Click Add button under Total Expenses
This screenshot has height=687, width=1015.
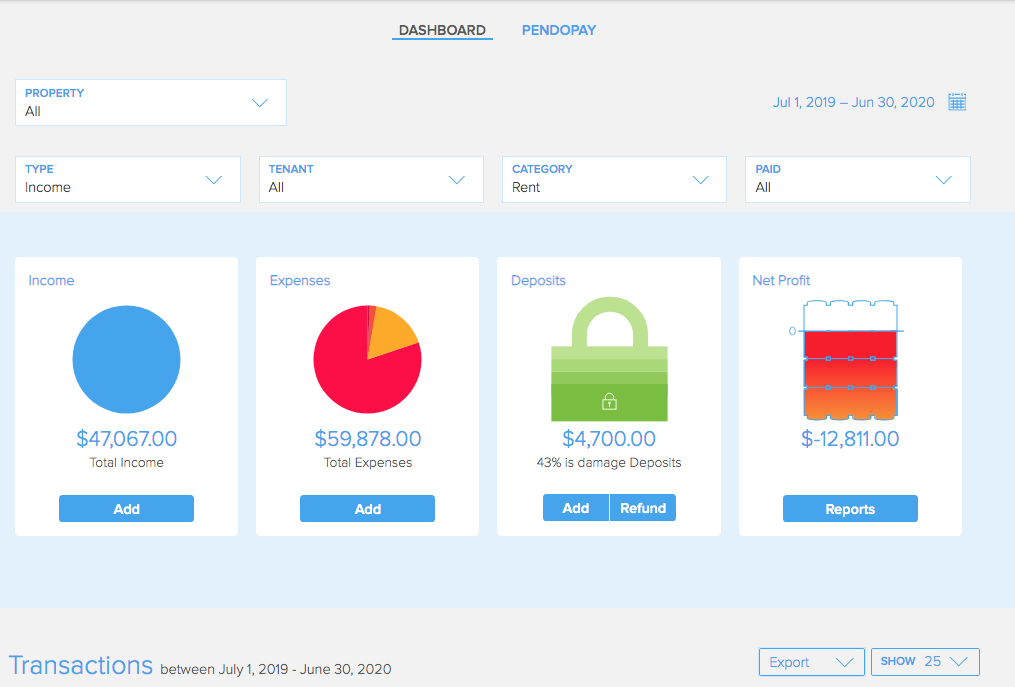click(x=367, y=509)
